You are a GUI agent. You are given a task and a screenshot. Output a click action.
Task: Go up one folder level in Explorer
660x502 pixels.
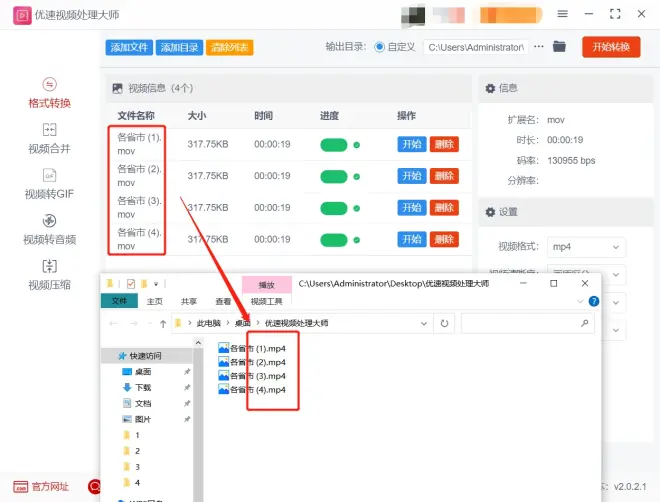[x=163, y=323]
